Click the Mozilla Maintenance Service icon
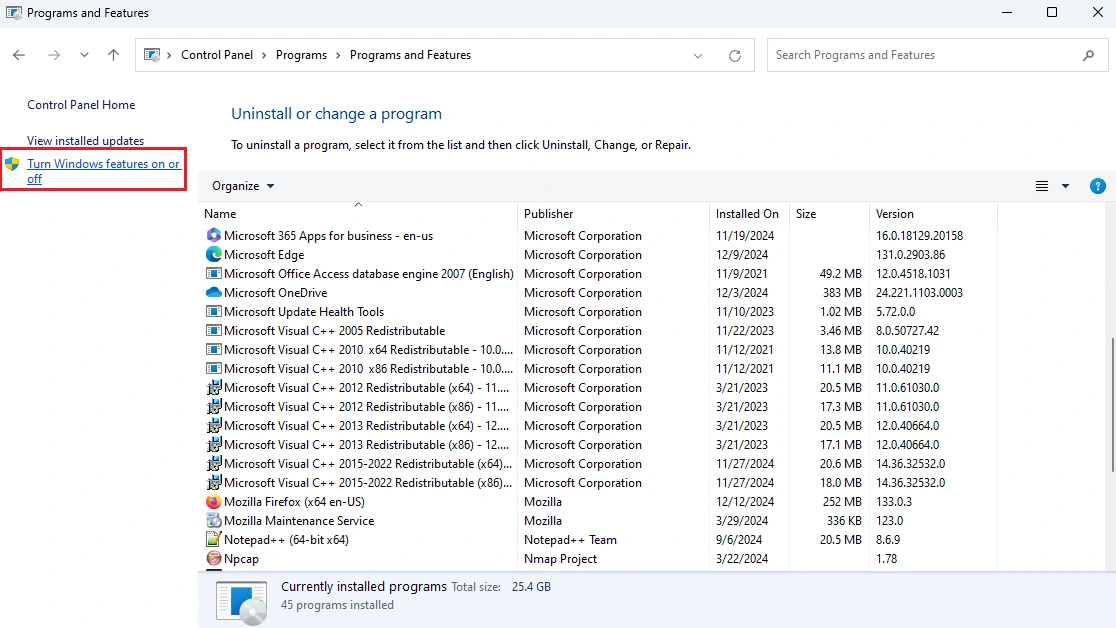The height and width of the screenshot is (628, 1116). (x=214, y=520)
